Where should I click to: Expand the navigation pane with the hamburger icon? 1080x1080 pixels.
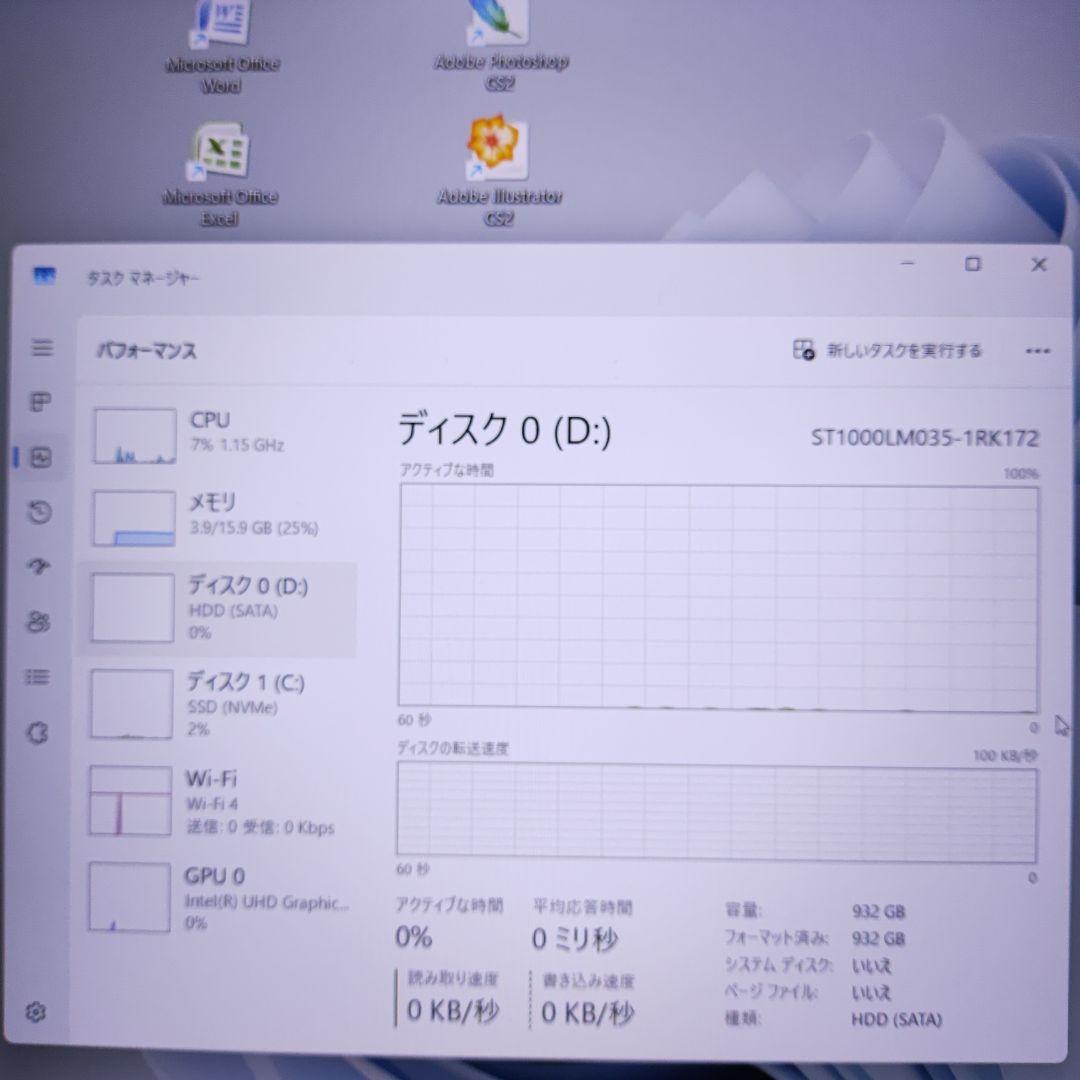pyautogui.click(x=41, y=349)
